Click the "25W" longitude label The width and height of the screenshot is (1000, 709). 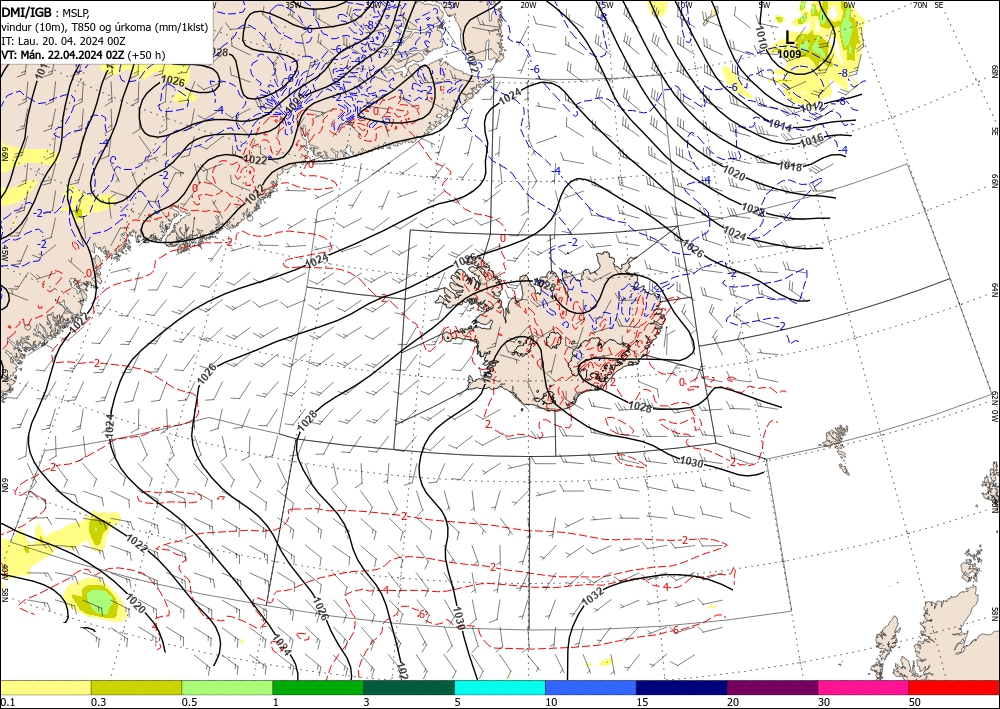[450, 5]
